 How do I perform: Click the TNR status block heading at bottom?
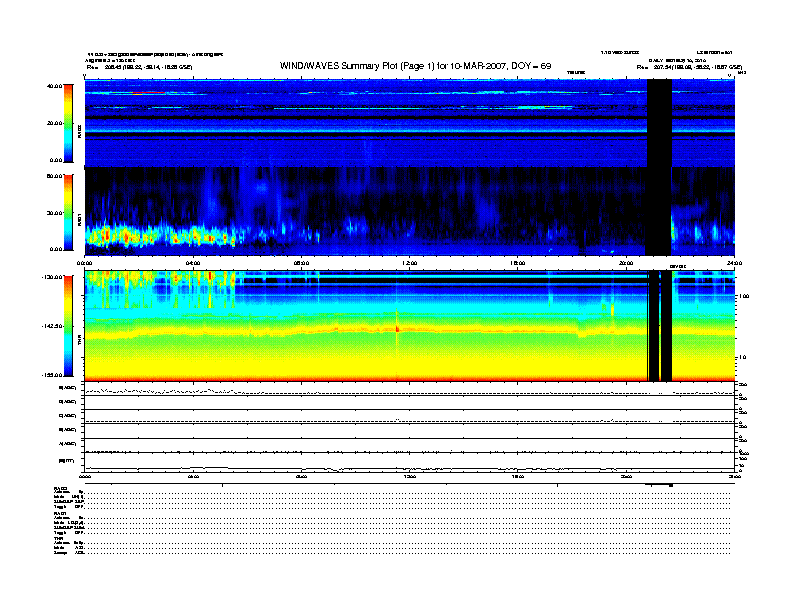pos(58,539)
